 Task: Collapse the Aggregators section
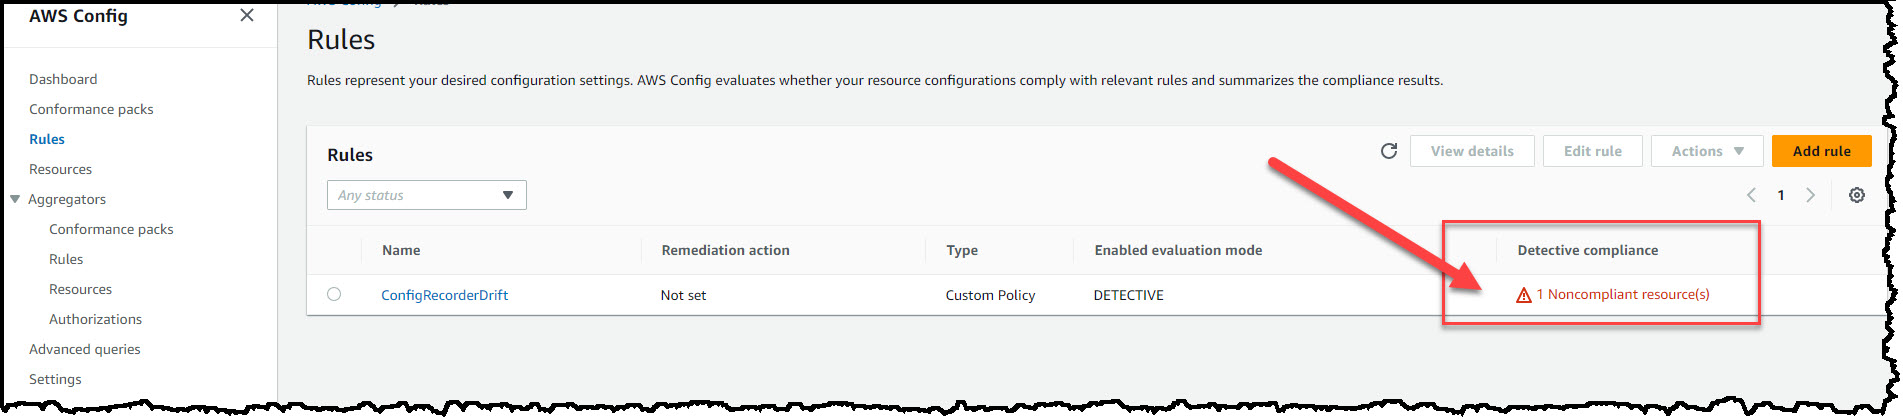click(15, 199)
